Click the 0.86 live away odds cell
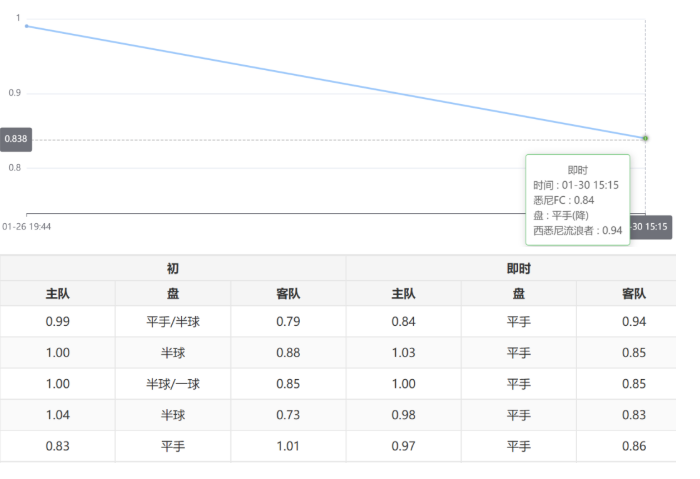The height and width of the screenshot is (479, 700). click(633, 446)
